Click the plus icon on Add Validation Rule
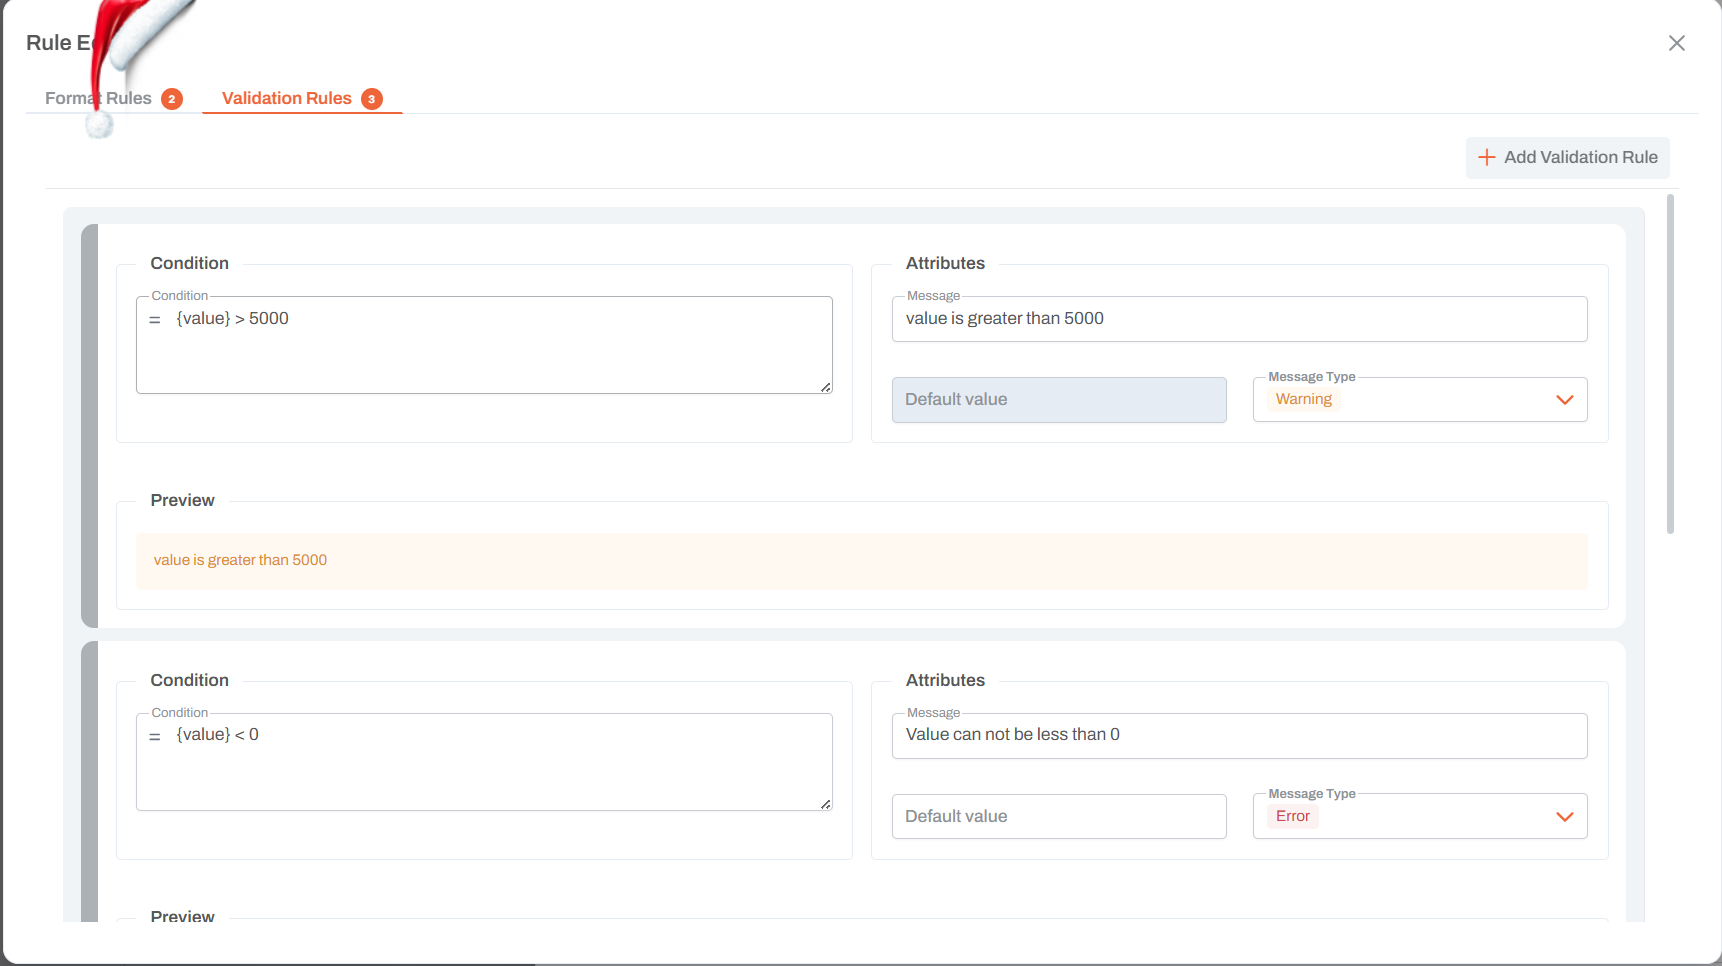The height and width of the screenshot is (966, 1722). [1487, 157]
